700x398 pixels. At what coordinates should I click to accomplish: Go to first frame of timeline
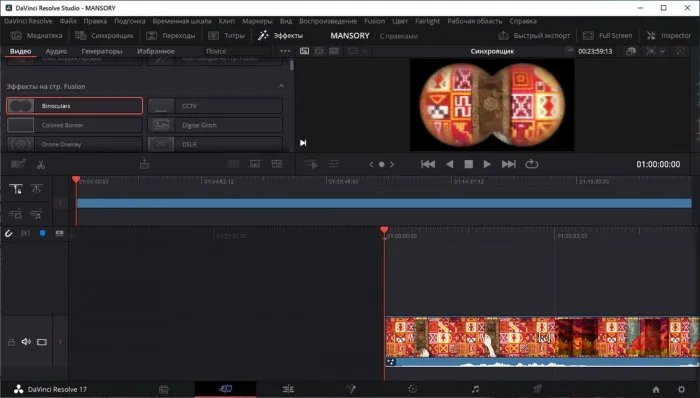pyautogui.click(x=428, y=164)
